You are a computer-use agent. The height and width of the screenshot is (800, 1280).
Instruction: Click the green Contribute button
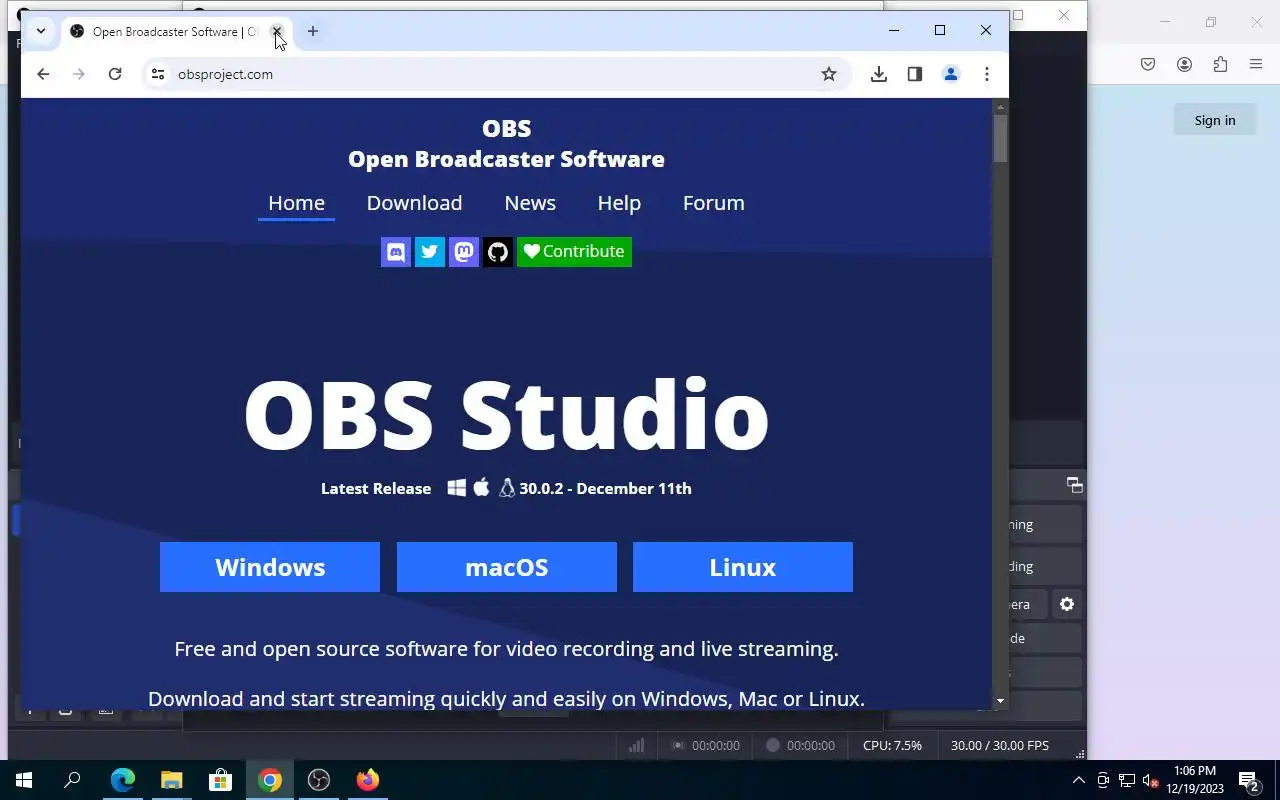point(574,251)
